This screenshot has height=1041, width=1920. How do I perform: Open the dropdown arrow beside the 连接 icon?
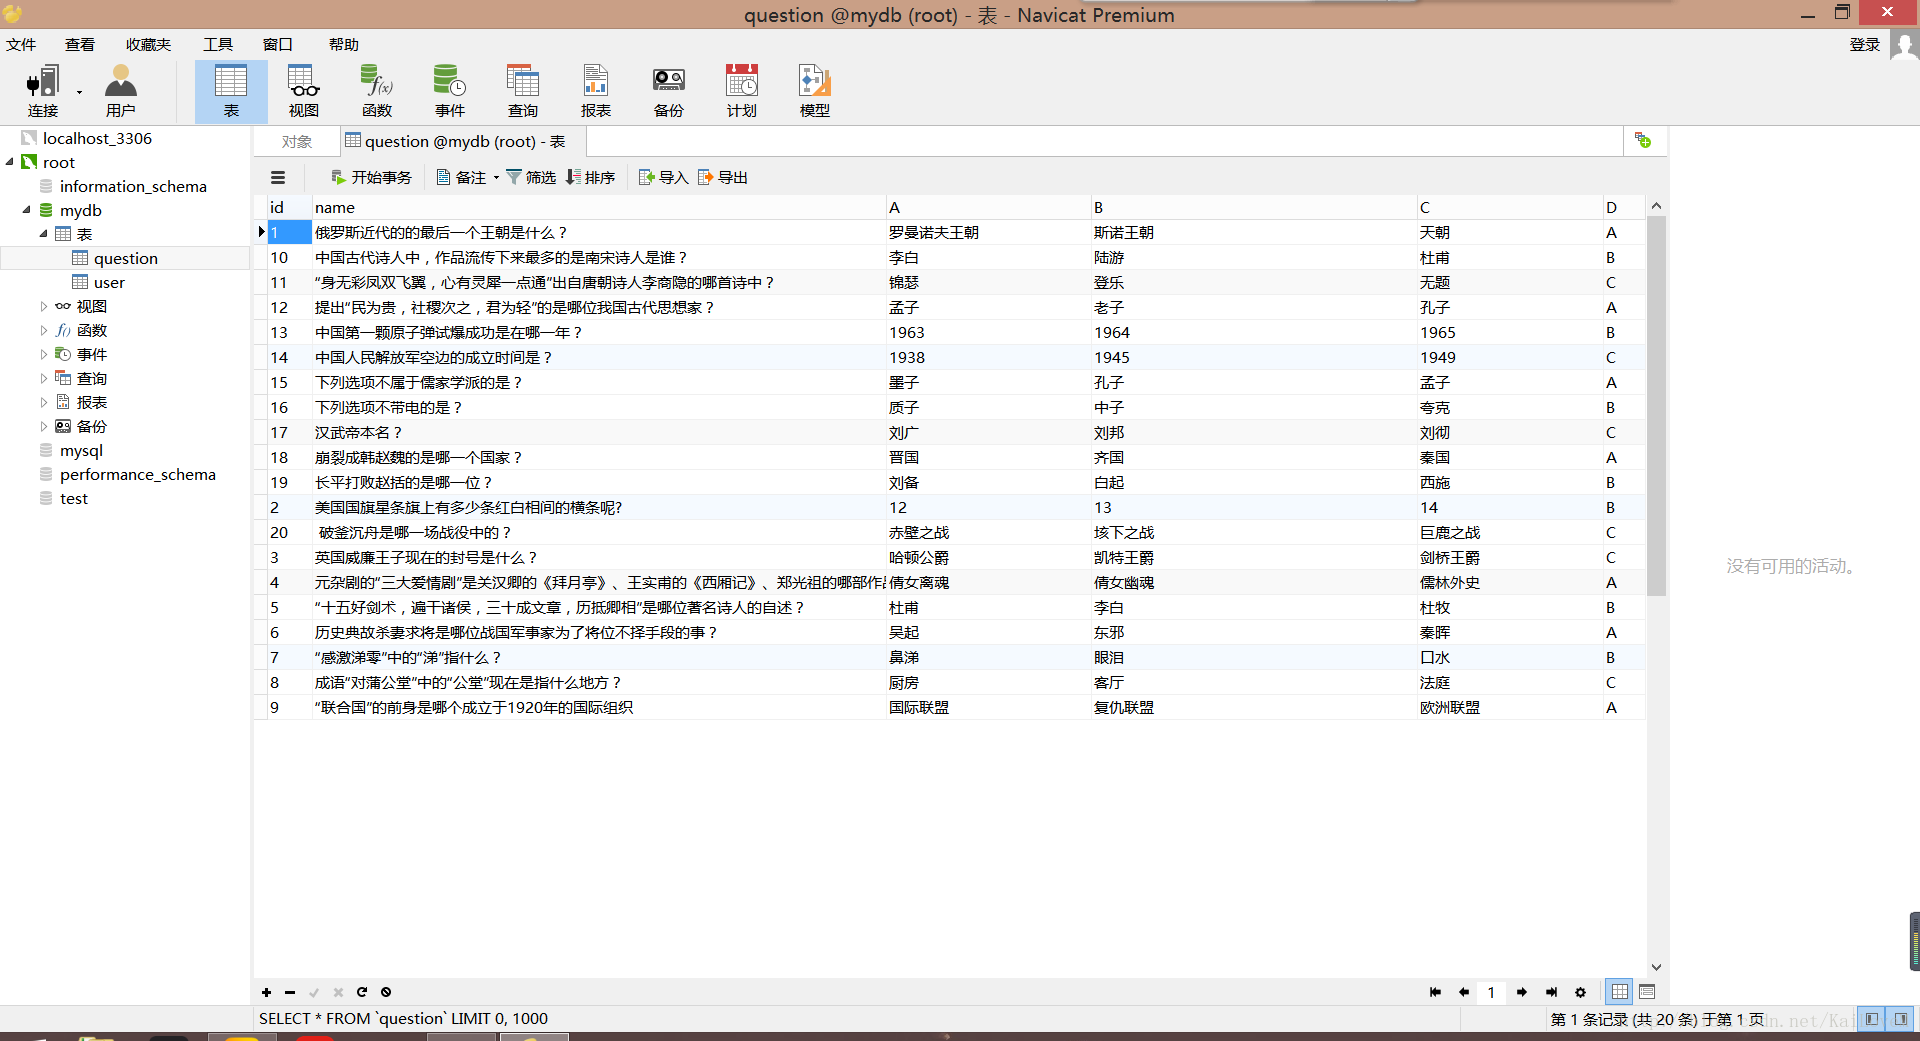[79, 93]
